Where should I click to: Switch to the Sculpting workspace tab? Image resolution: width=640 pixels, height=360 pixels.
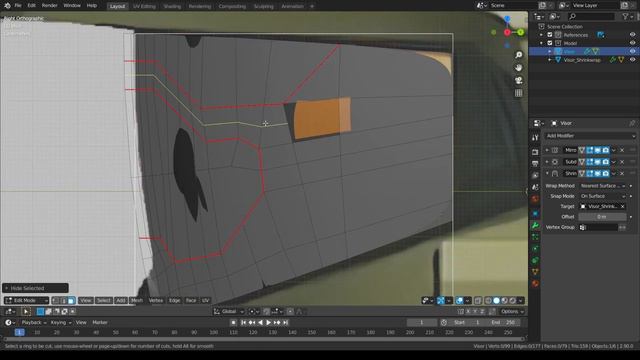click(x=264, y=6)
